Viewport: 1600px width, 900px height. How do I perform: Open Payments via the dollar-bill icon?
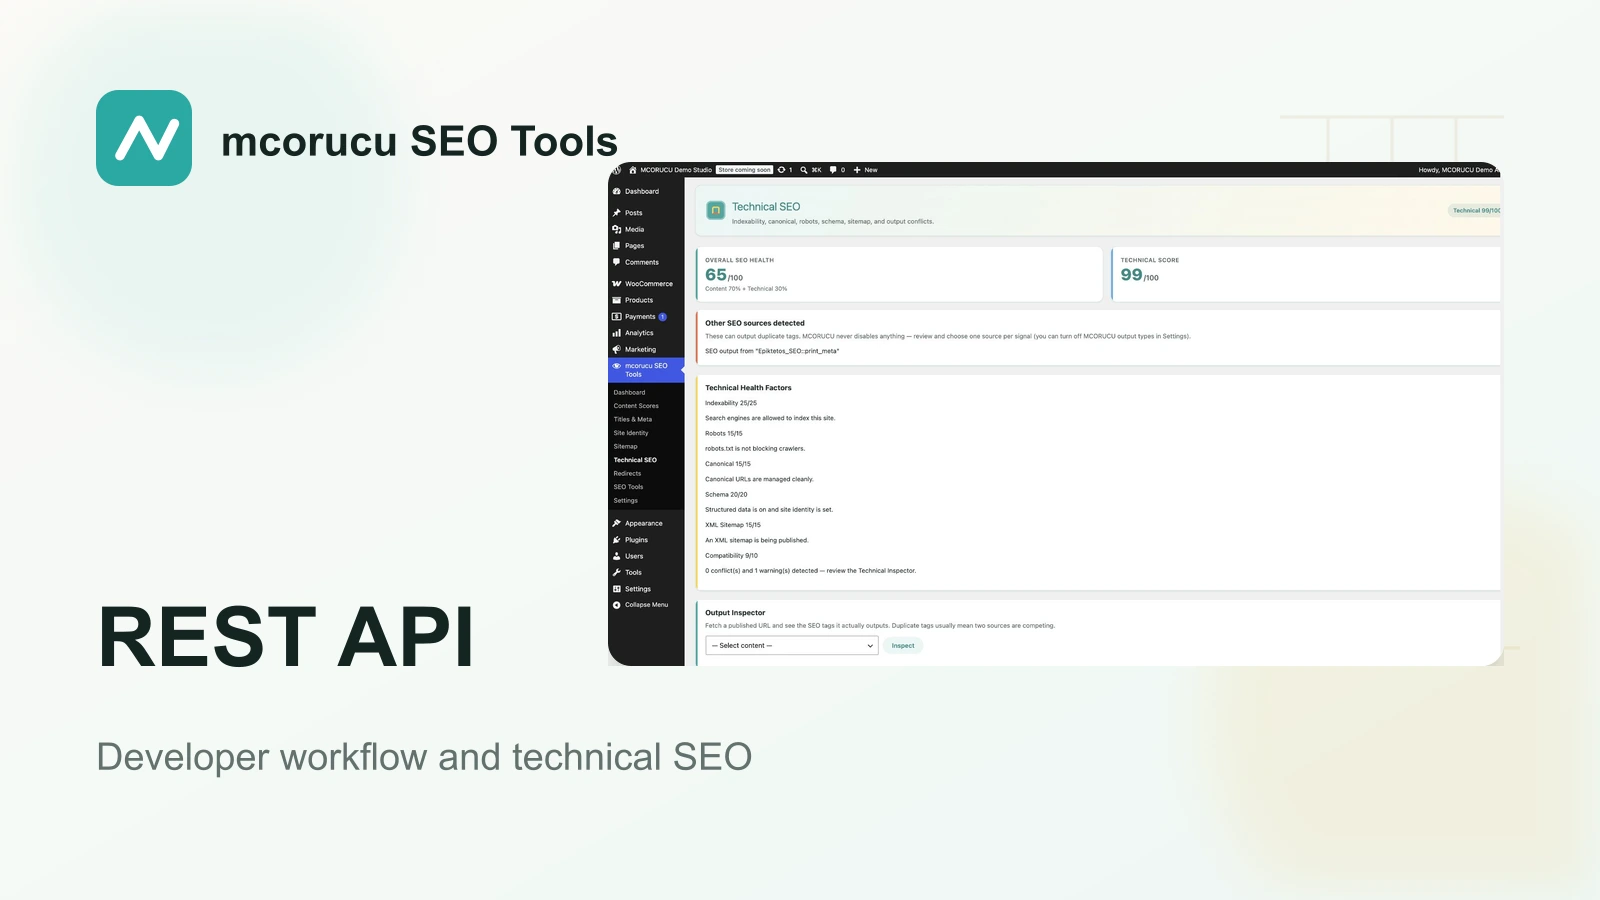pos(617,316)
